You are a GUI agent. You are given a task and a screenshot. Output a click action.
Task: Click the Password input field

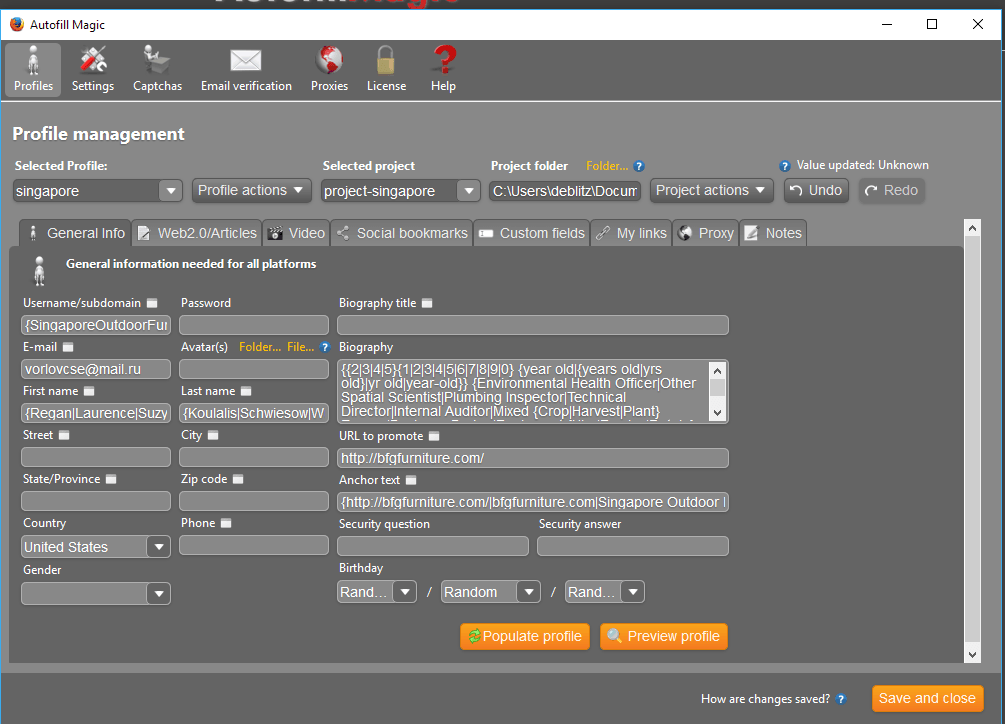pos(254,325)
